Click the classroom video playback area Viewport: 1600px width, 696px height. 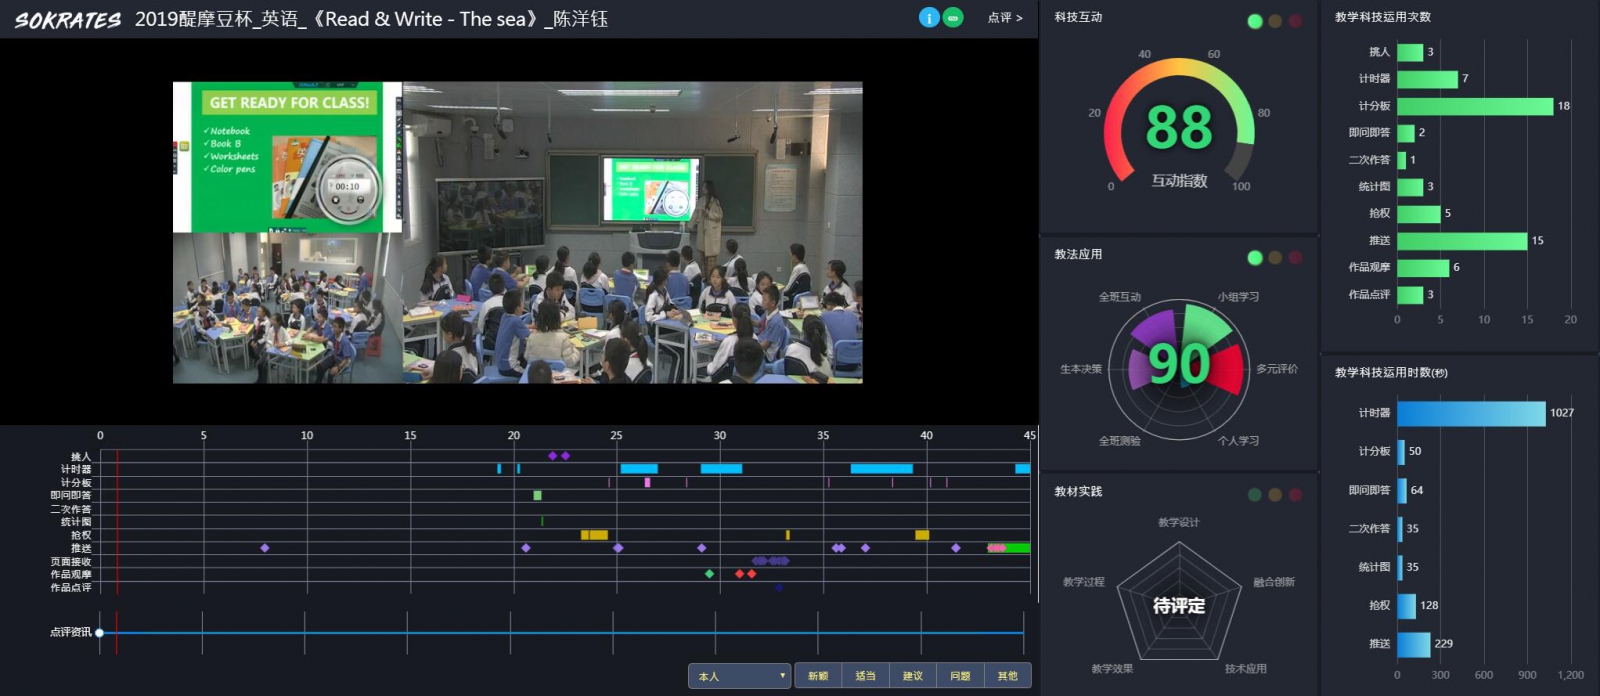(518, 232)
